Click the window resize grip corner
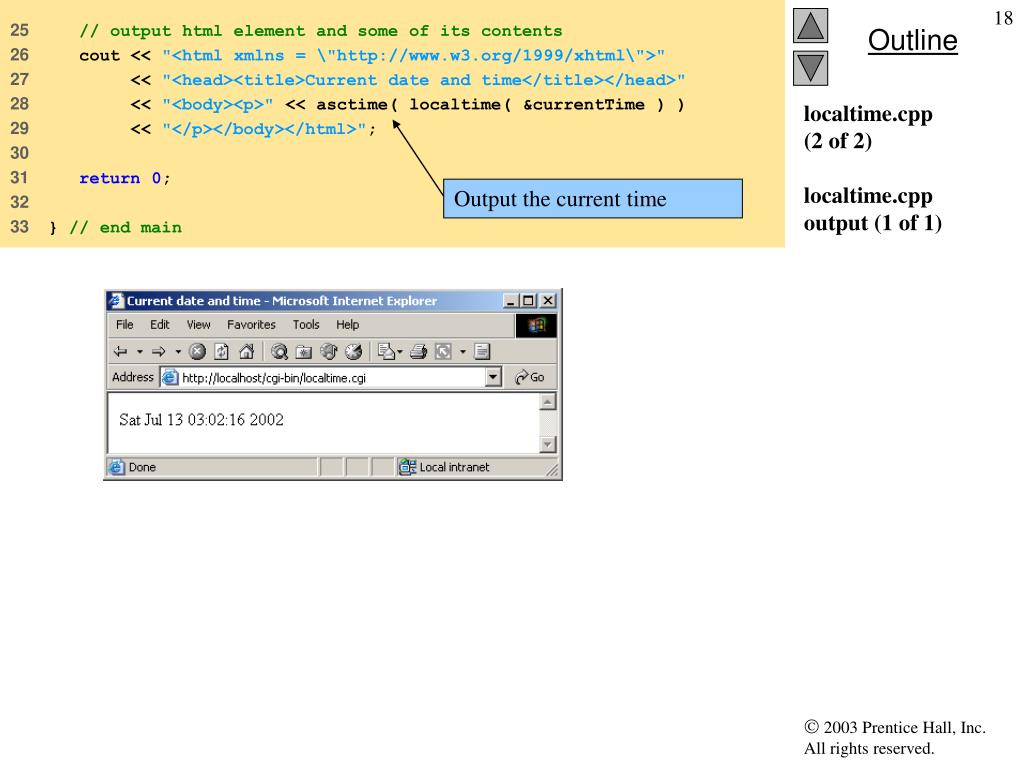The width and height of the screenshot is (1024, 768). pyautogui.click(x=552, y=470)
